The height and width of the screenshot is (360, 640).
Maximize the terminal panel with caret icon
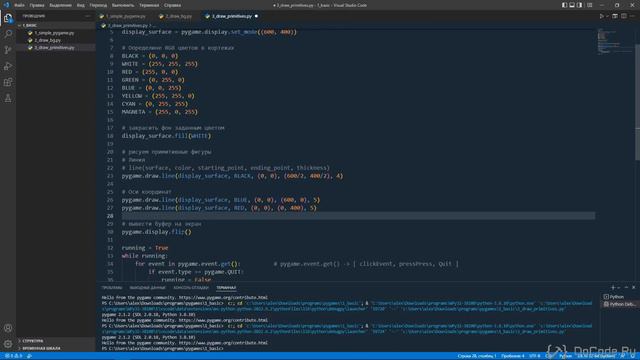626,288
